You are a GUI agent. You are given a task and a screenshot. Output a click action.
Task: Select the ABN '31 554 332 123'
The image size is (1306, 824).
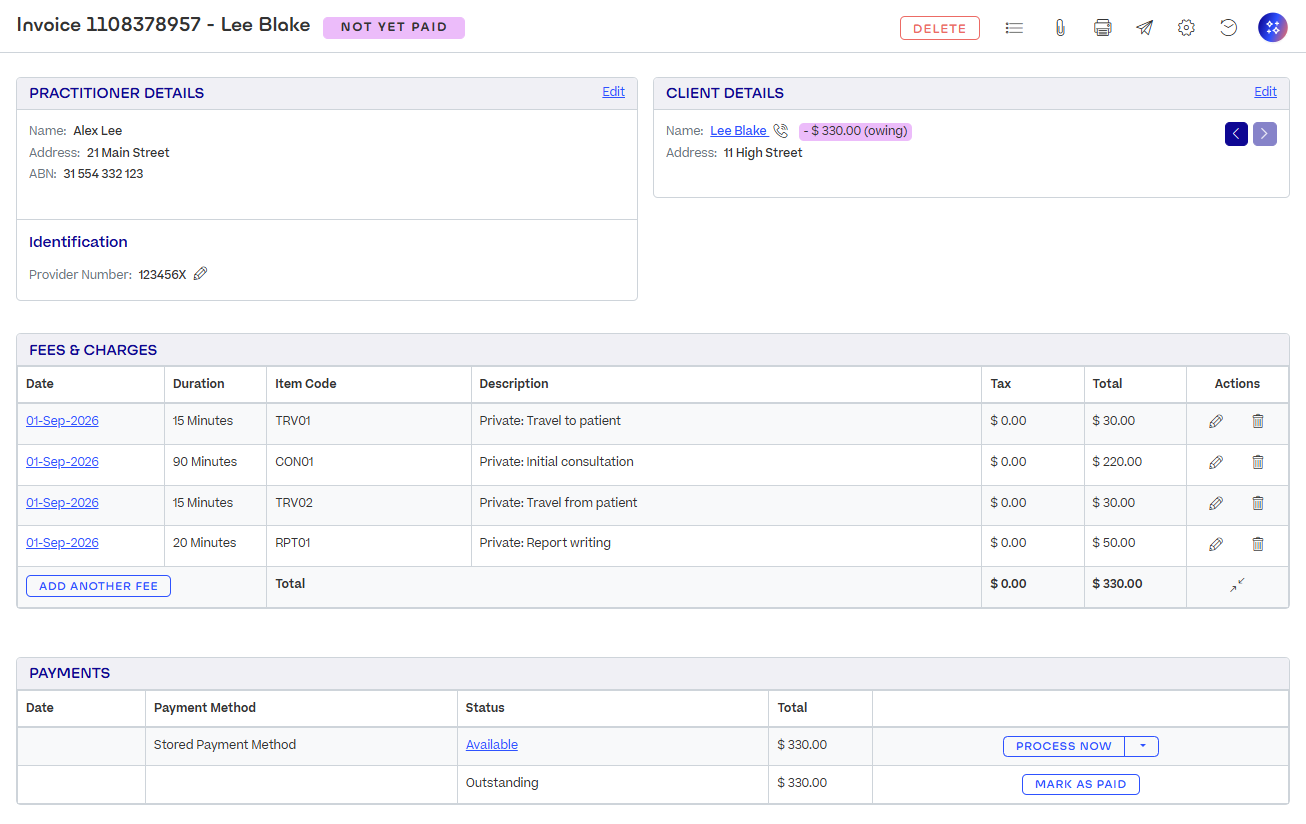(x=103, y=174)
